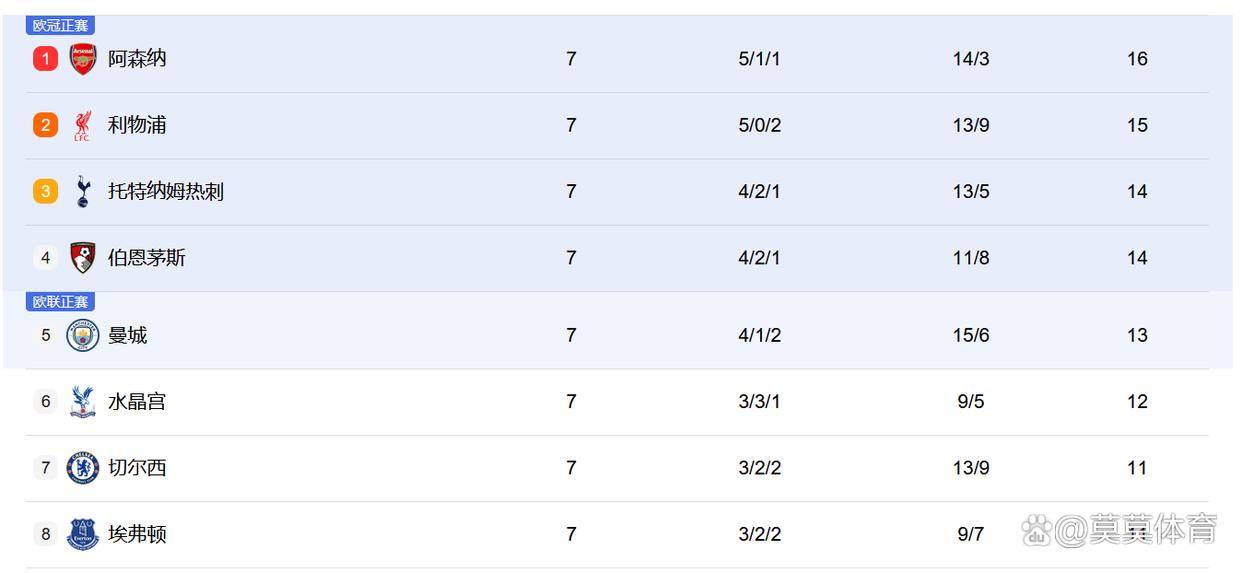Click the red rank 1 badge

(x=45, y=59)
